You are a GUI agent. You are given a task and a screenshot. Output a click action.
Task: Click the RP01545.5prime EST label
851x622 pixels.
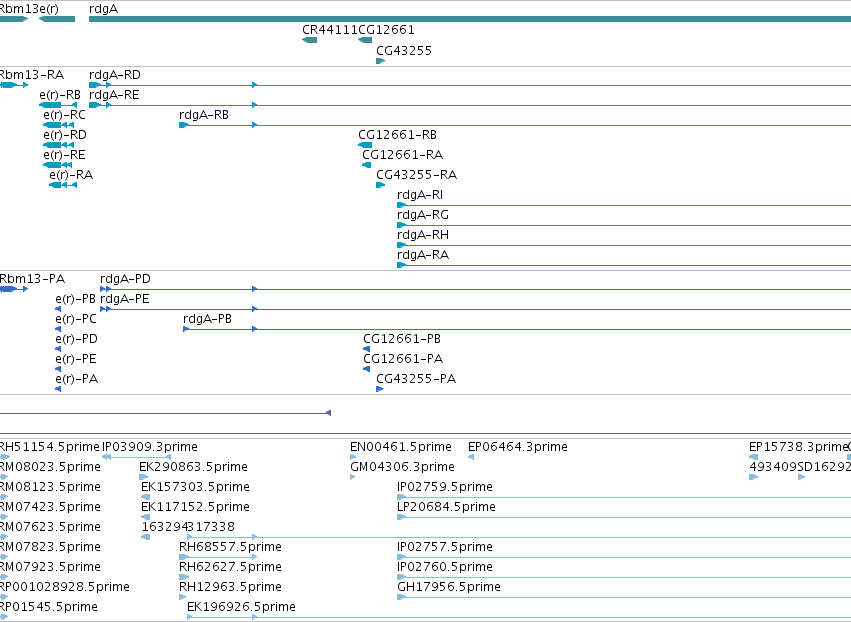49,607
